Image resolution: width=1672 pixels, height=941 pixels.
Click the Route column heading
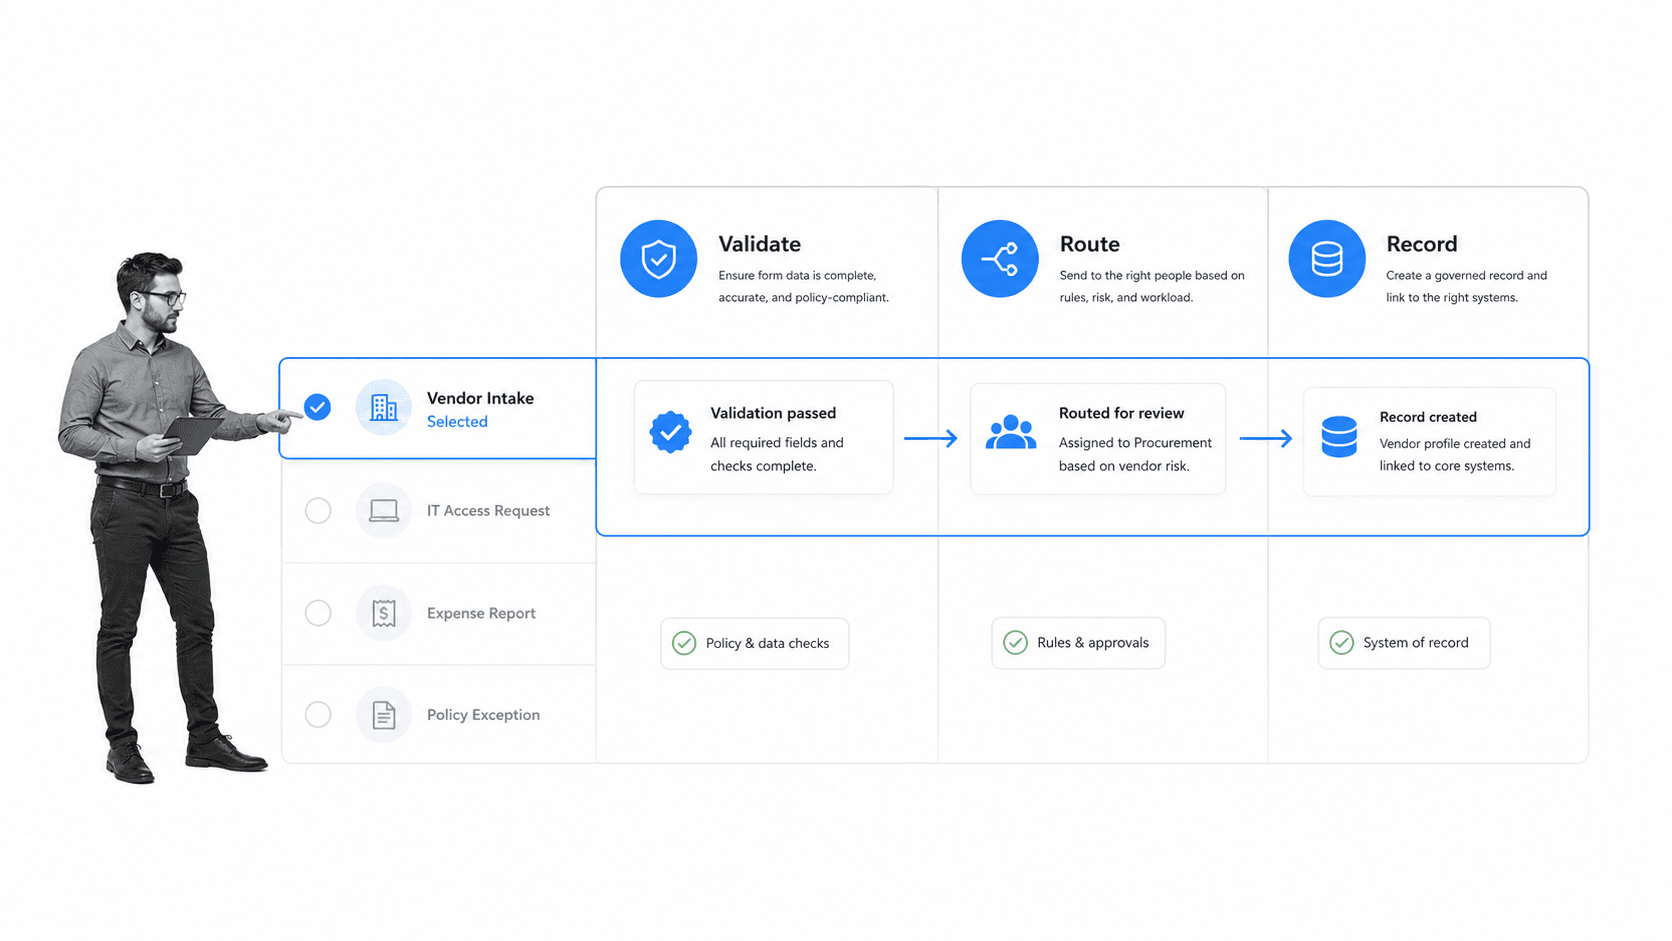click(1090, 244)
